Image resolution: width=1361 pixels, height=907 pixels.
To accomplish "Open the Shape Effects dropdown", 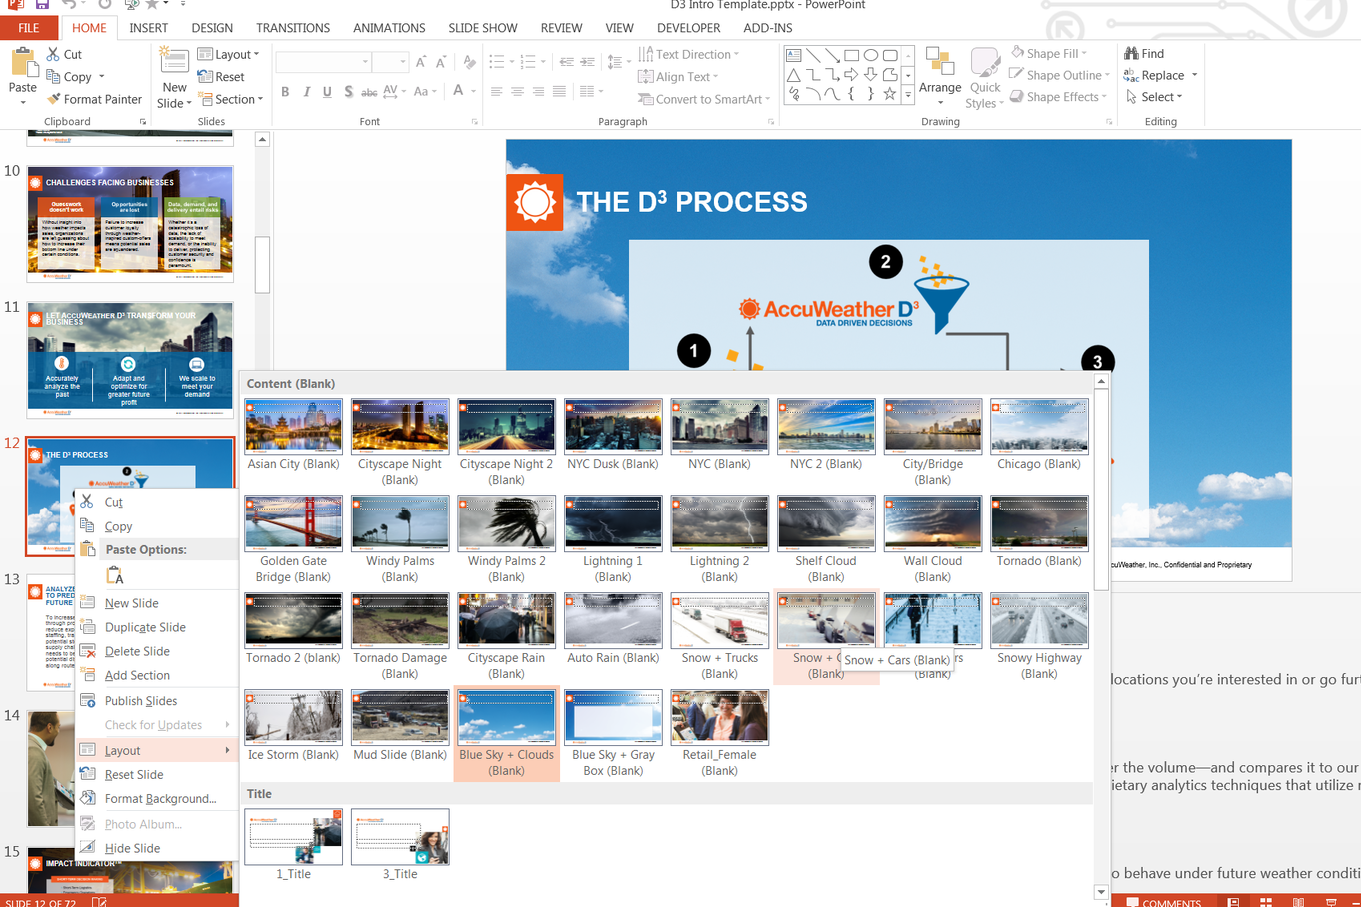I will coord(1059,97).
